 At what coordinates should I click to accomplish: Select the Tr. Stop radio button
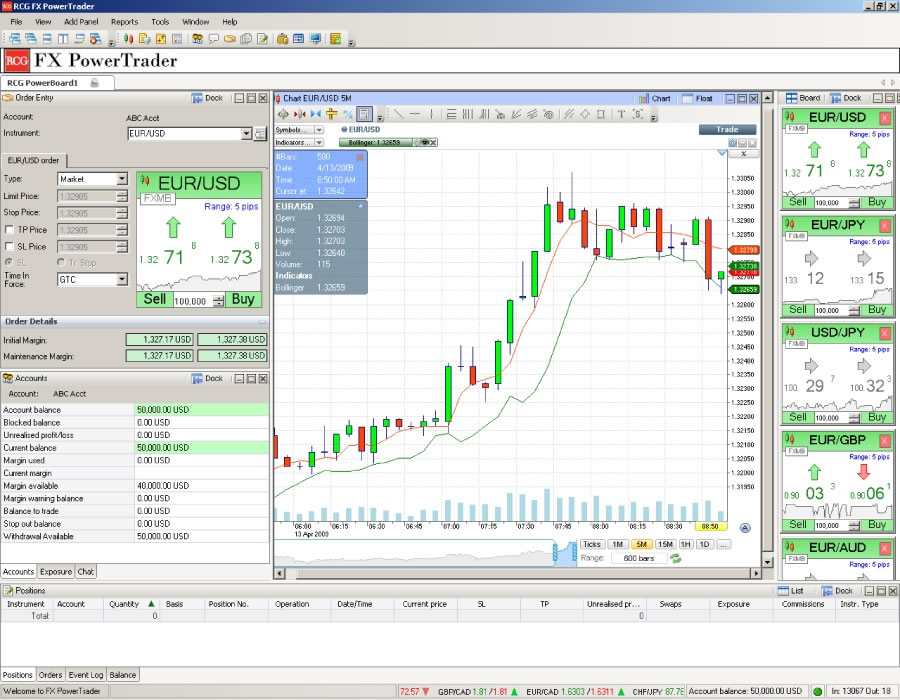61,262
